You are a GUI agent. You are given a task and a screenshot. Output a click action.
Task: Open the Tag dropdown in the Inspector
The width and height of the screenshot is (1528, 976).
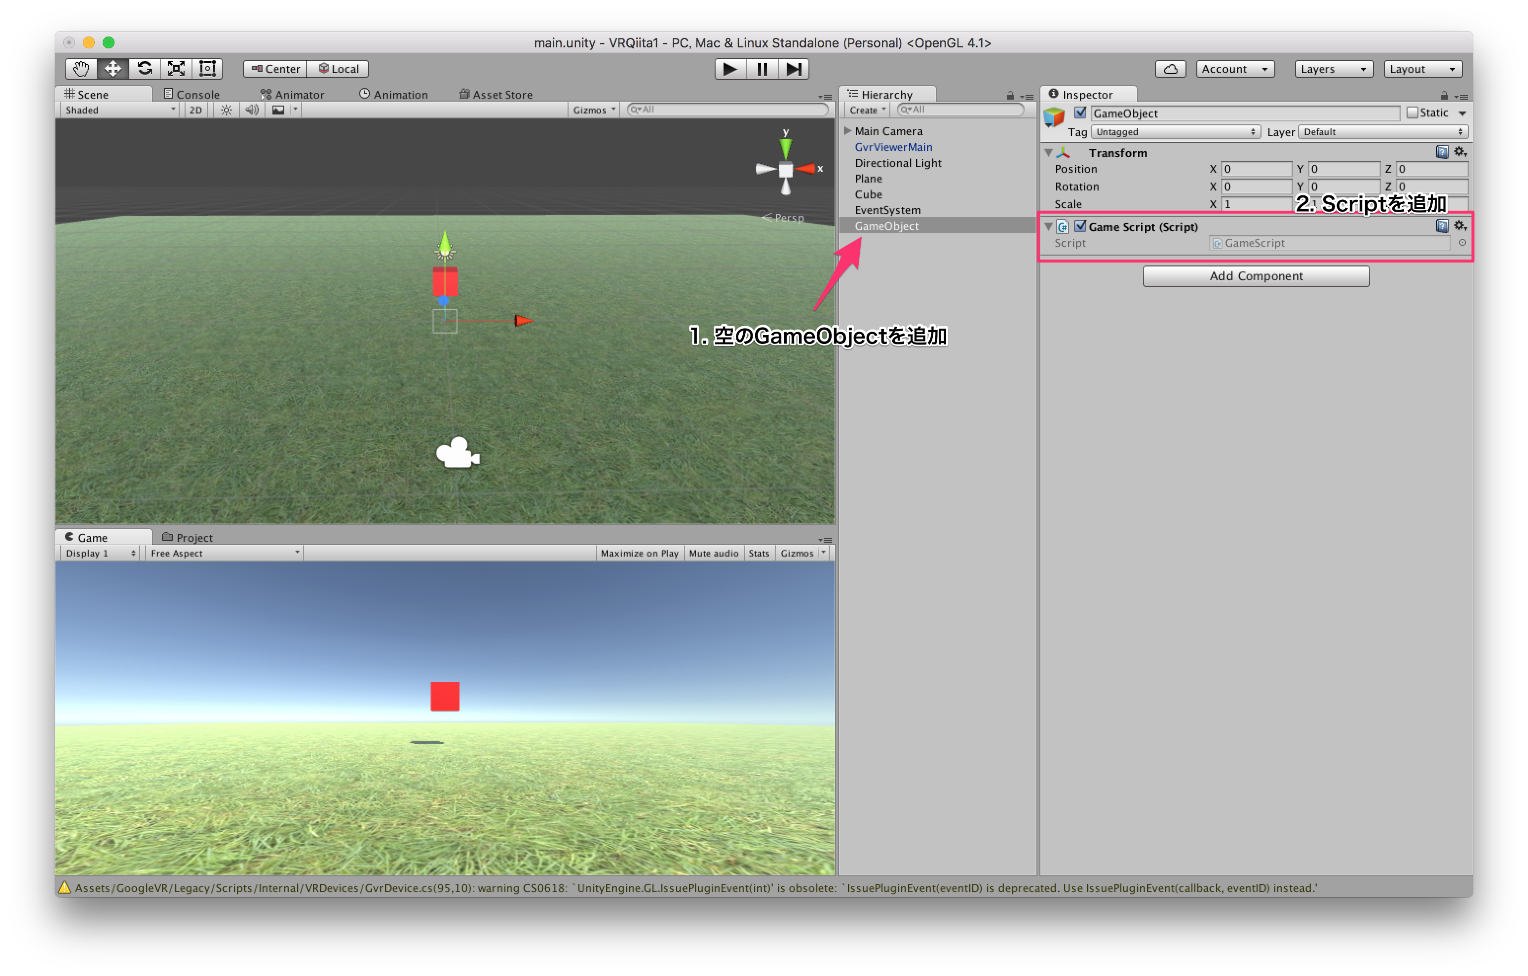point(1176,131)
